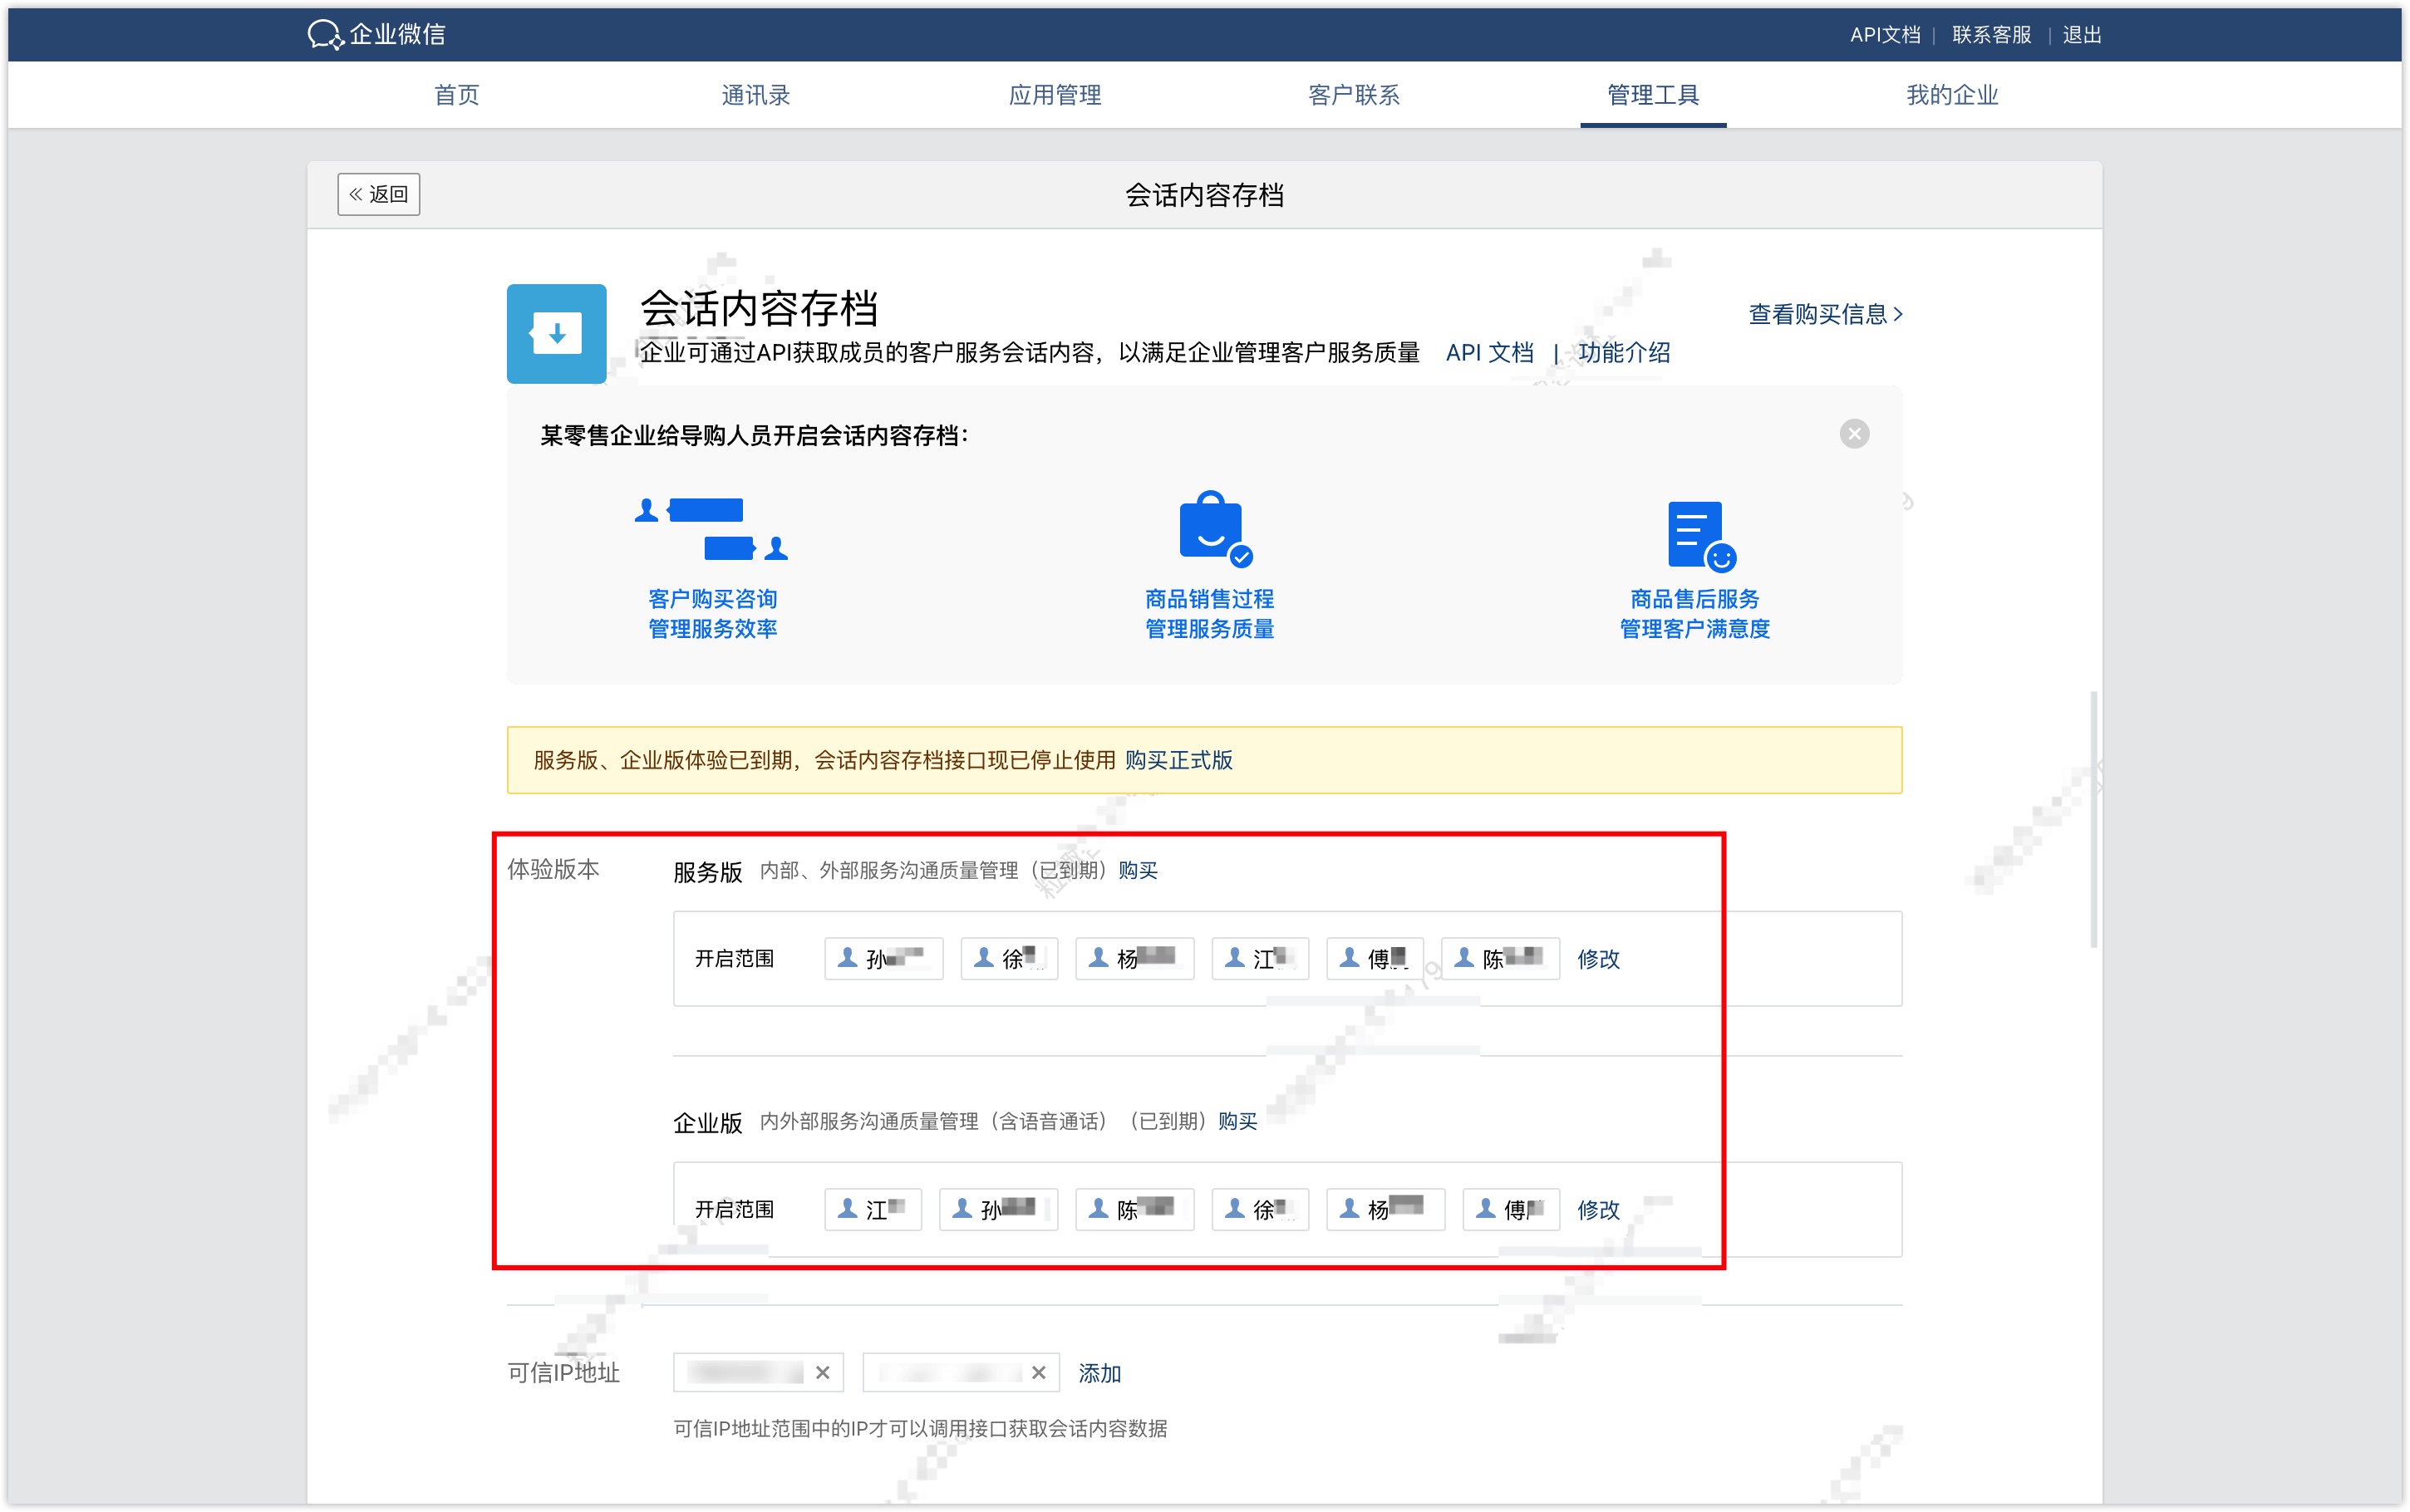The width and height of the screenshot is (2410, 1512).
Task: Click the 企业微信 logo
Action: point(377,34)
